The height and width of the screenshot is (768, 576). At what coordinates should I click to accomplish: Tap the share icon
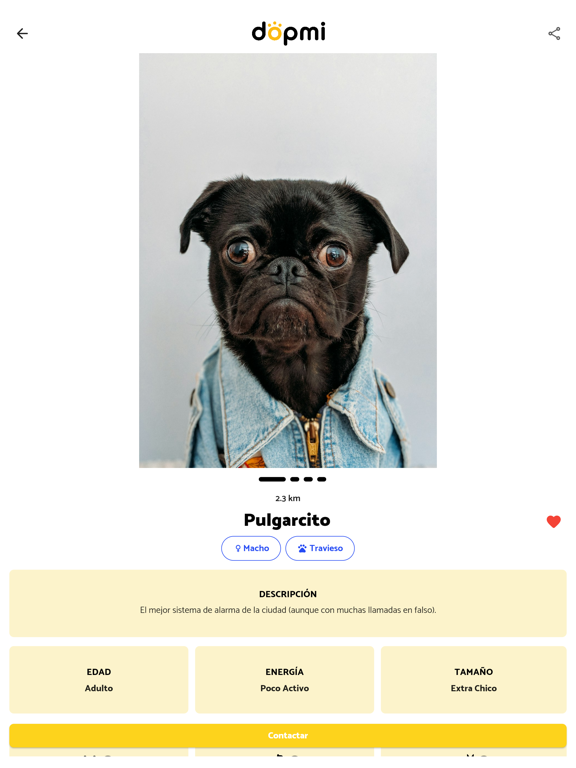(x=554, y=33)
